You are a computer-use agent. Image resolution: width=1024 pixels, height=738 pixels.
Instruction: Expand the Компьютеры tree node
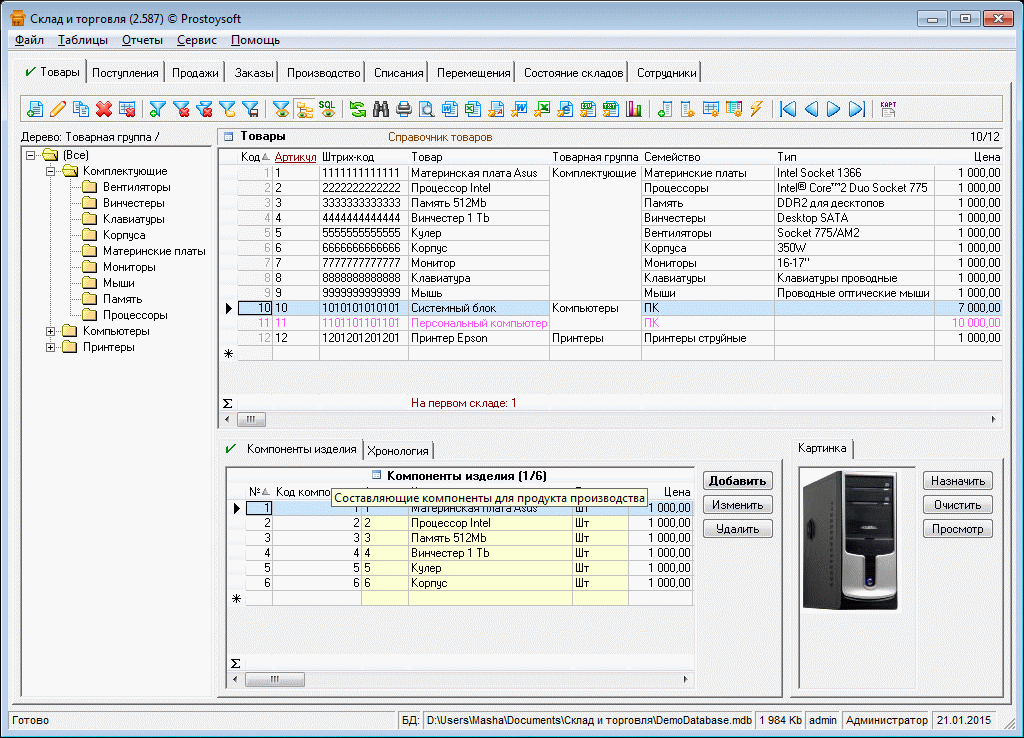click(x=51, y=331)
